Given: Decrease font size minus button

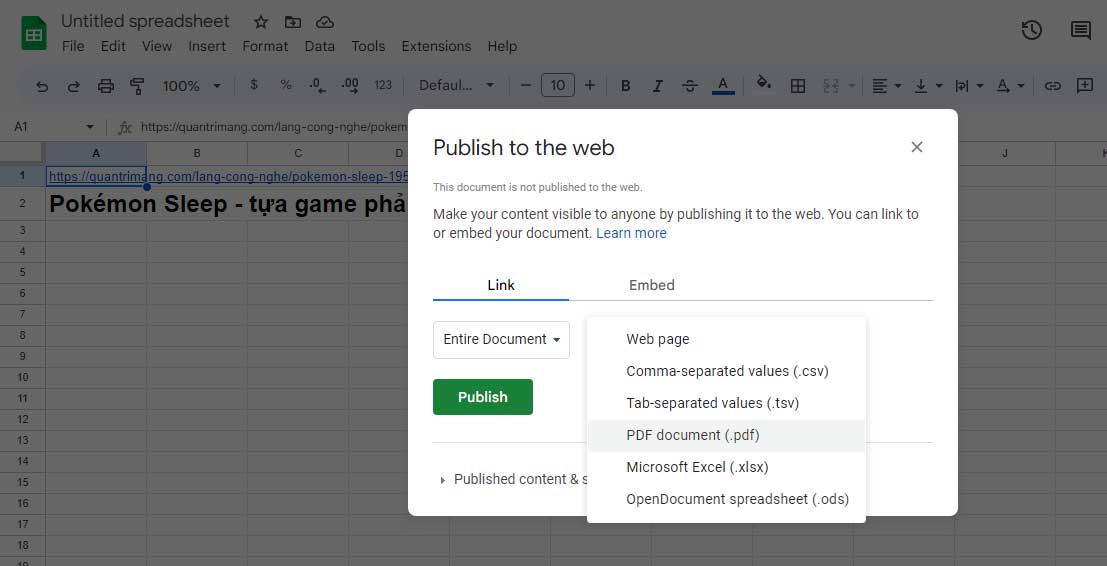Looking at the screenshot, I should (x=525, y=85).
